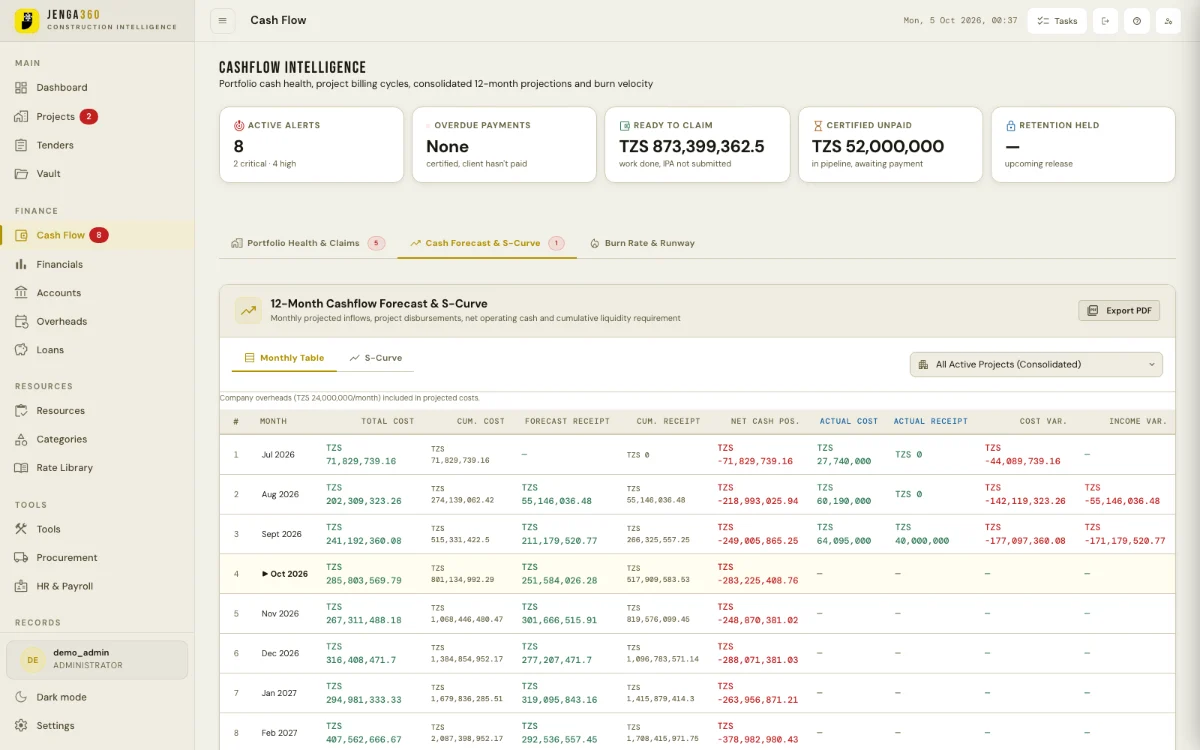Open help with the question mark icon

click(x=1137, y=21)
